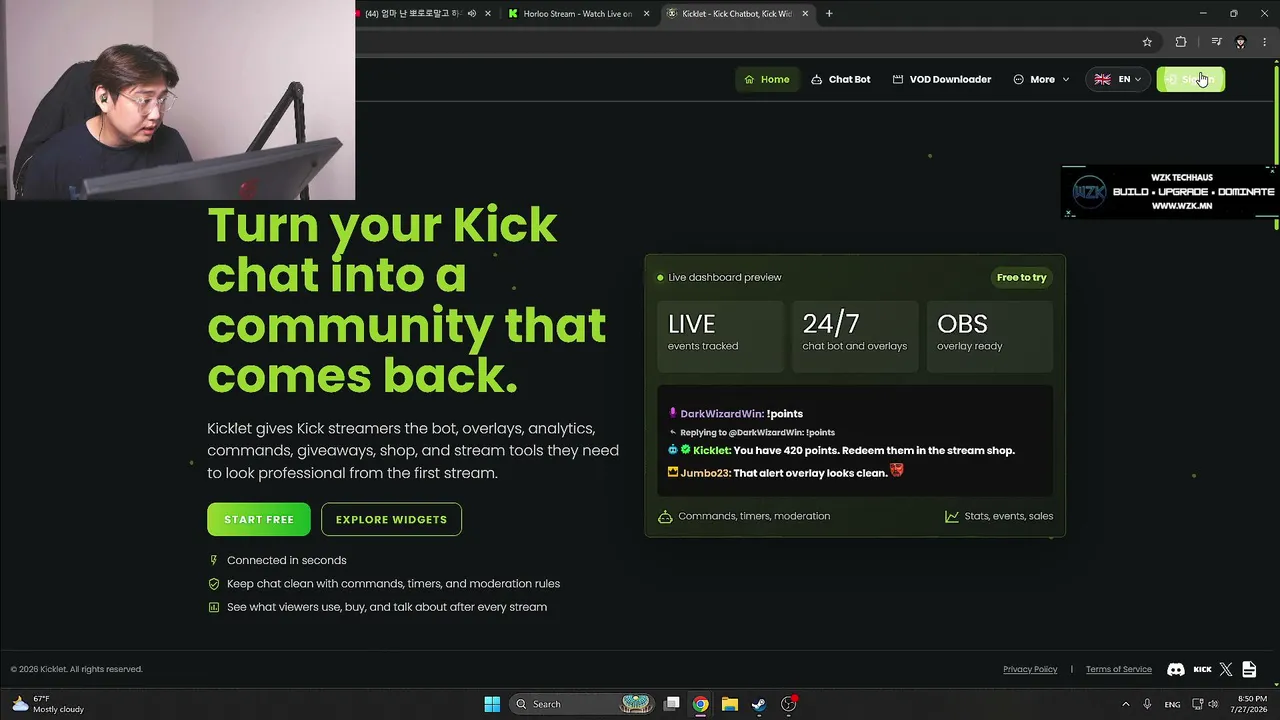Open the network and volume tray icons
Image resolution: width=1280 pixels, height=720 pixels.
(1207, 704)
